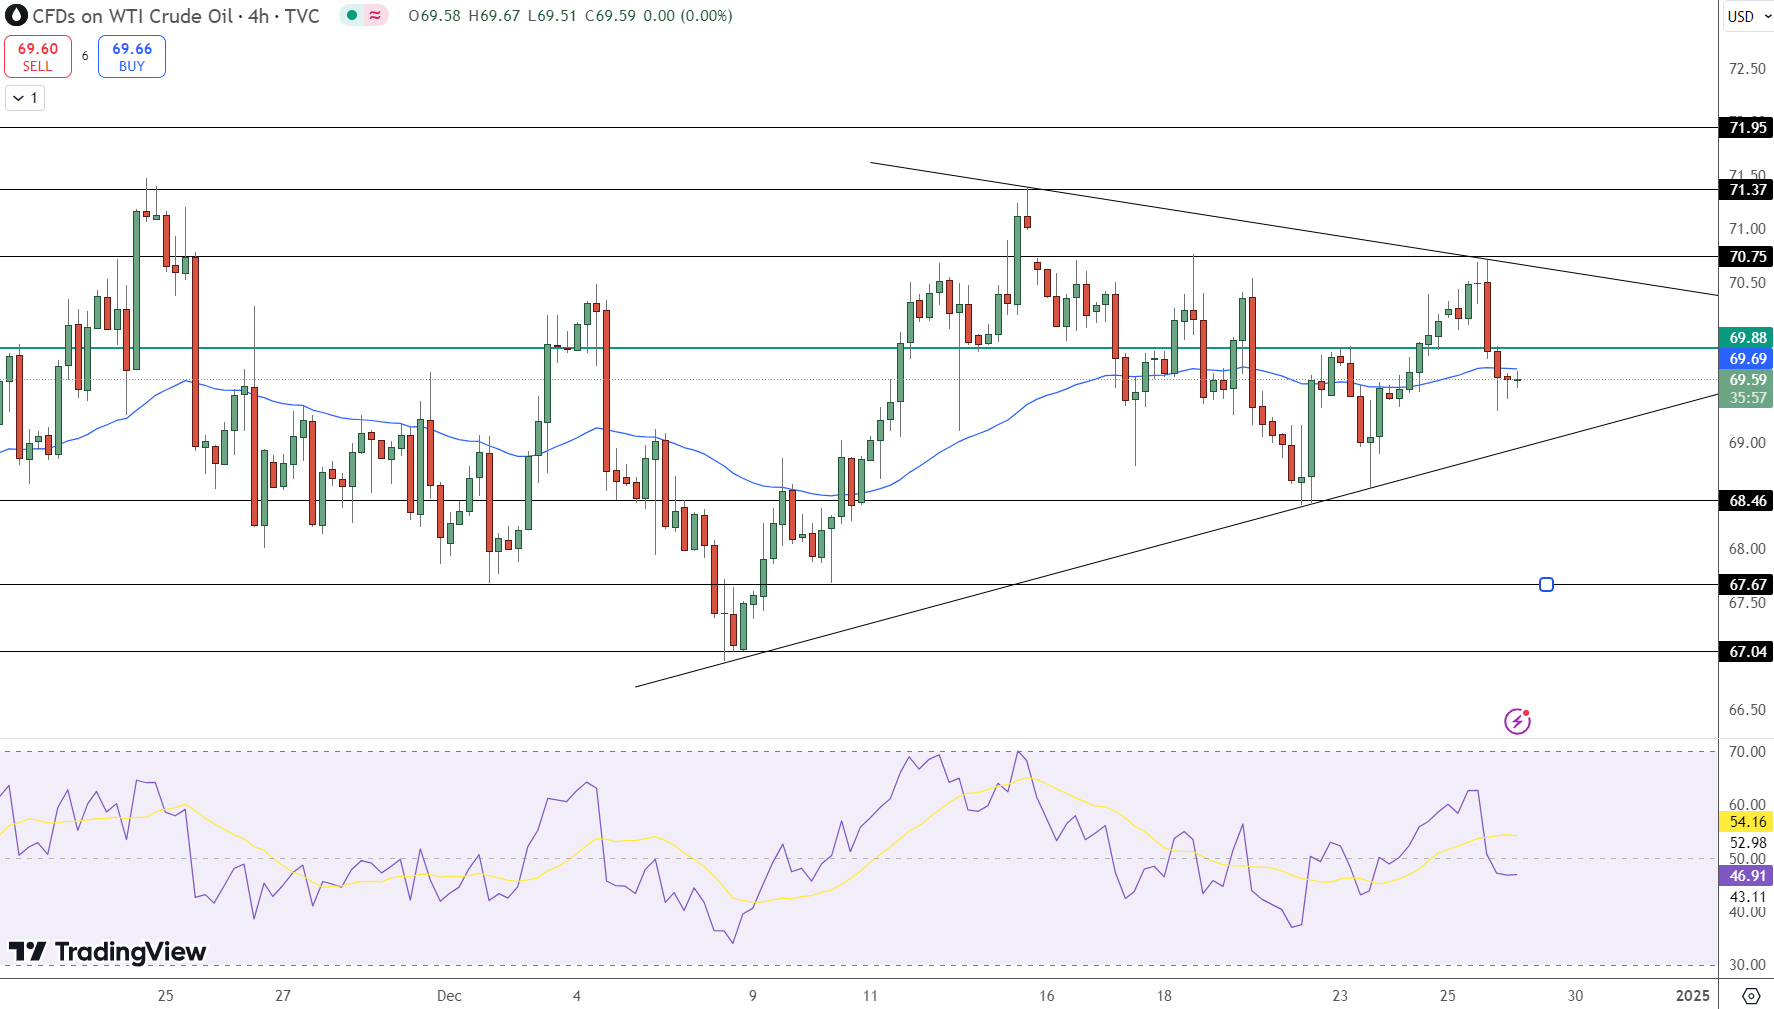Viewport: 1774px width, 1009px height.
Task: Click the 71.95 price level label
Action: 1747,127
